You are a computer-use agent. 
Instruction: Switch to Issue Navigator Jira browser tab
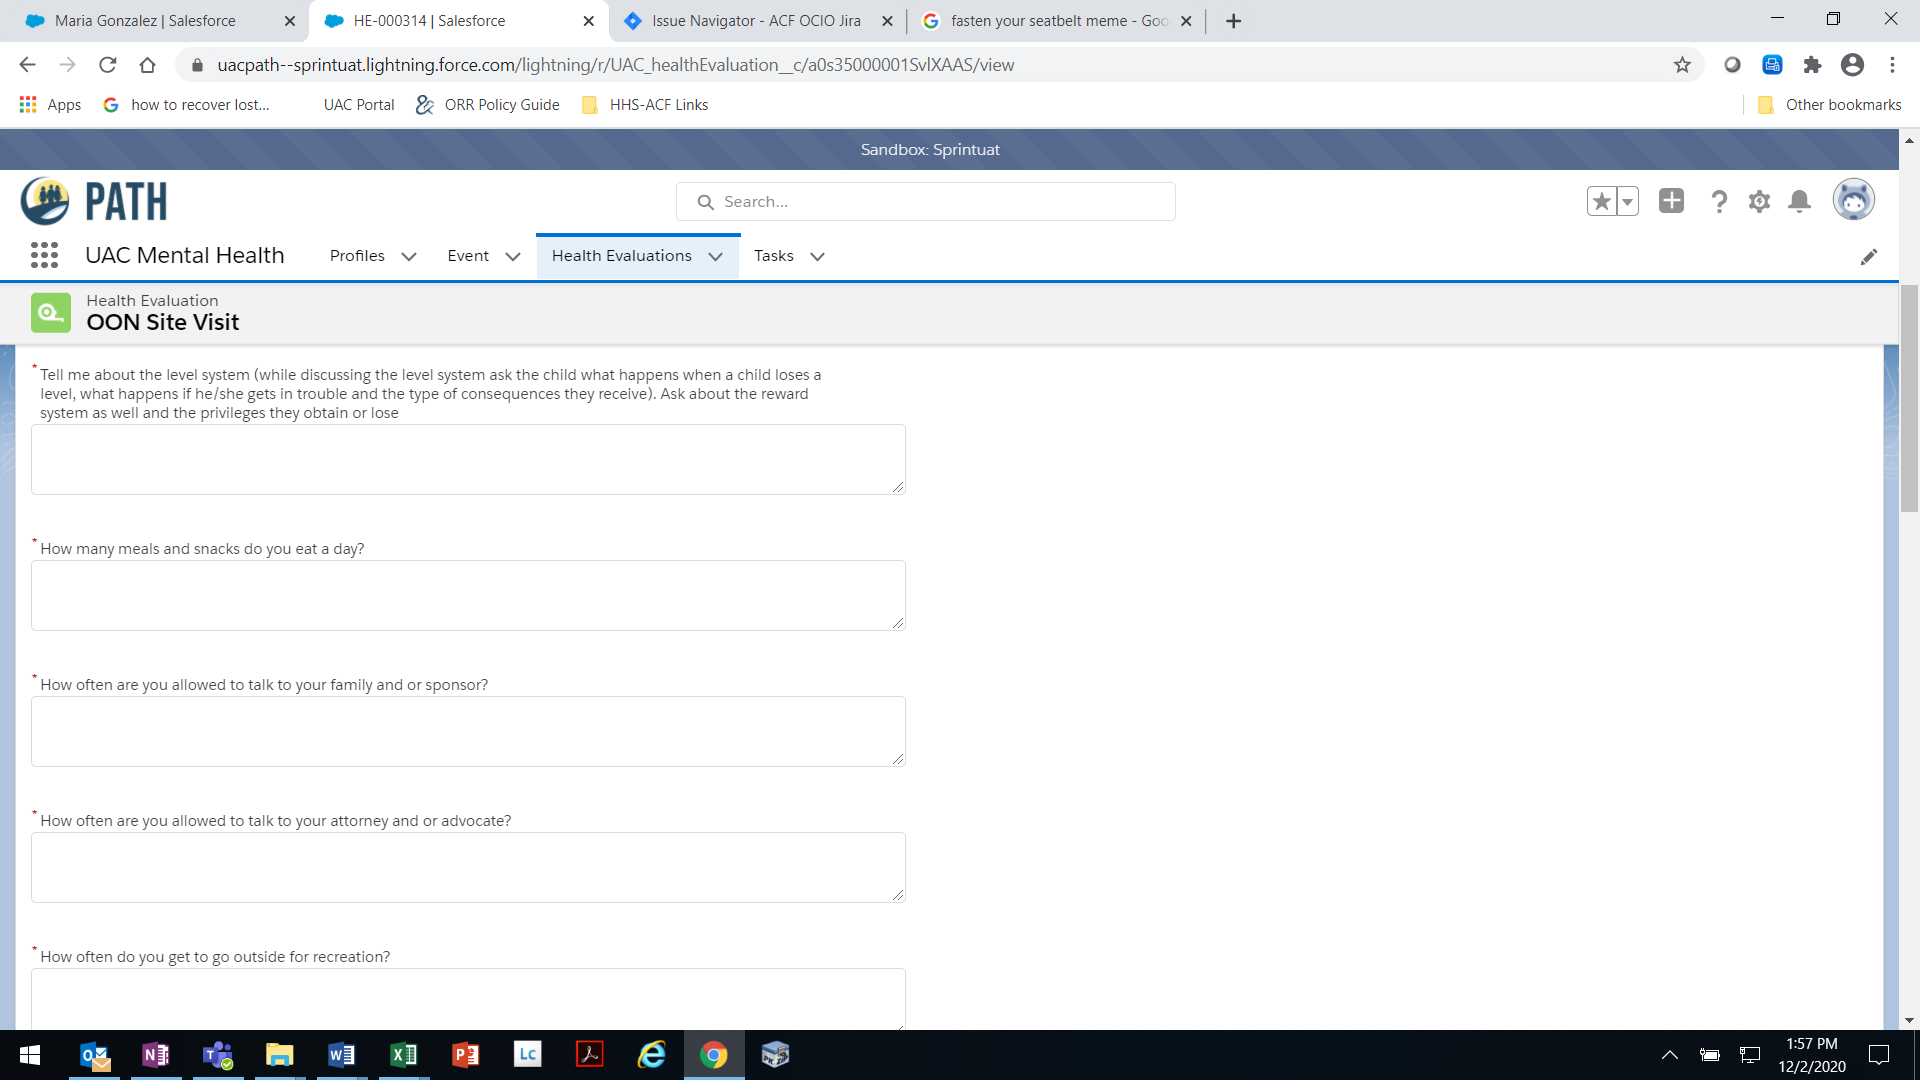(x=755, y=21)
